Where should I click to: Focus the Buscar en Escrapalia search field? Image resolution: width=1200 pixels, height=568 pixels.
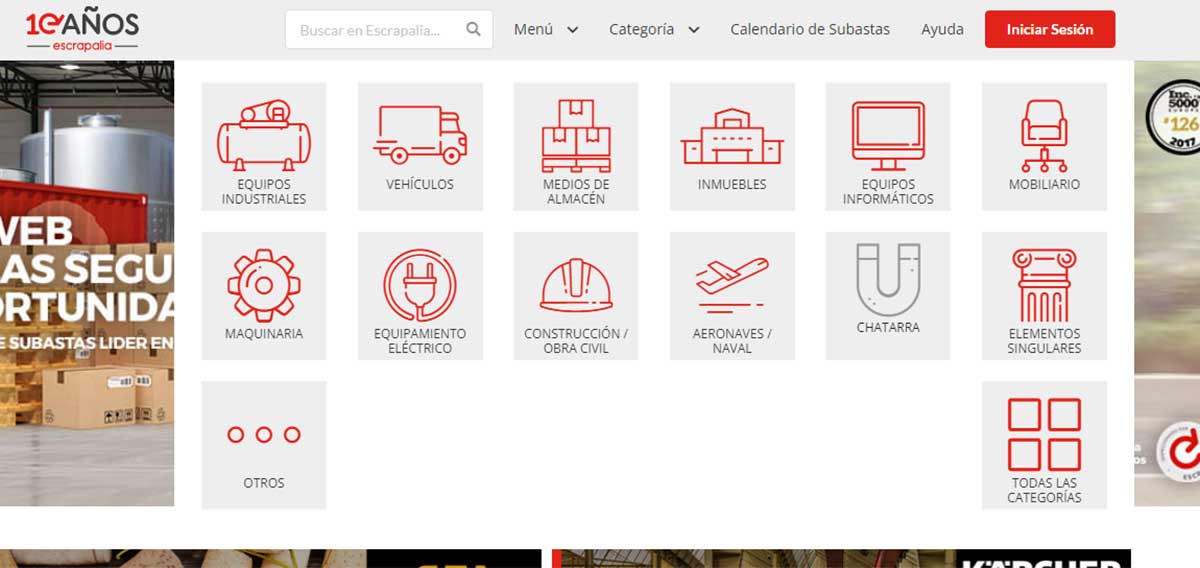click(378, 30)
